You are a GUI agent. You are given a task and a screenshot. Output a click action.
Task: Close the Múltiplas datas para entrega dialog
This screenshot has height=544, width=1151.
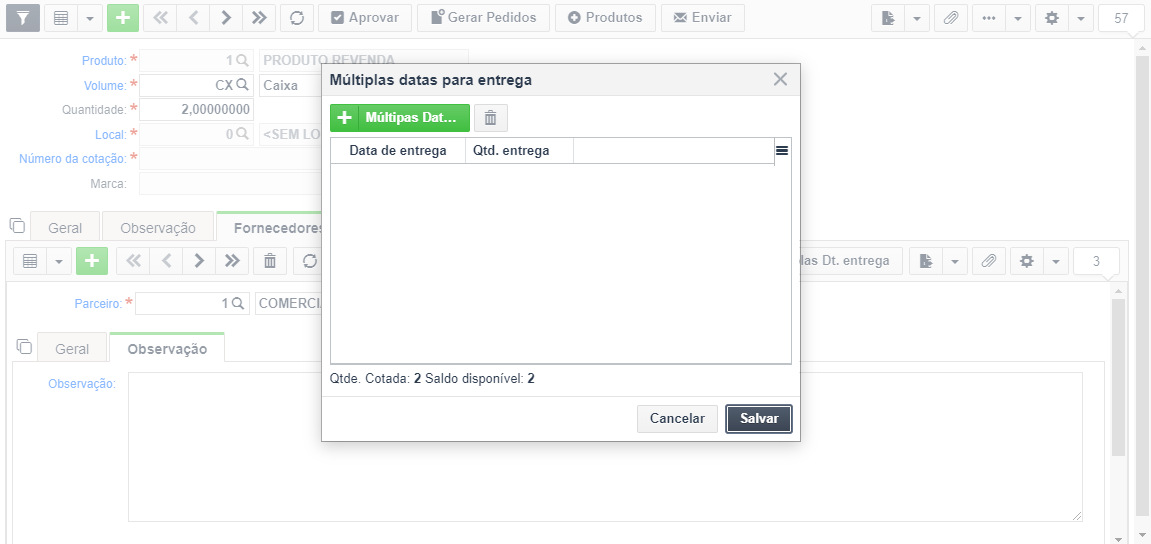pyautogui.click(x=780, y=79)
